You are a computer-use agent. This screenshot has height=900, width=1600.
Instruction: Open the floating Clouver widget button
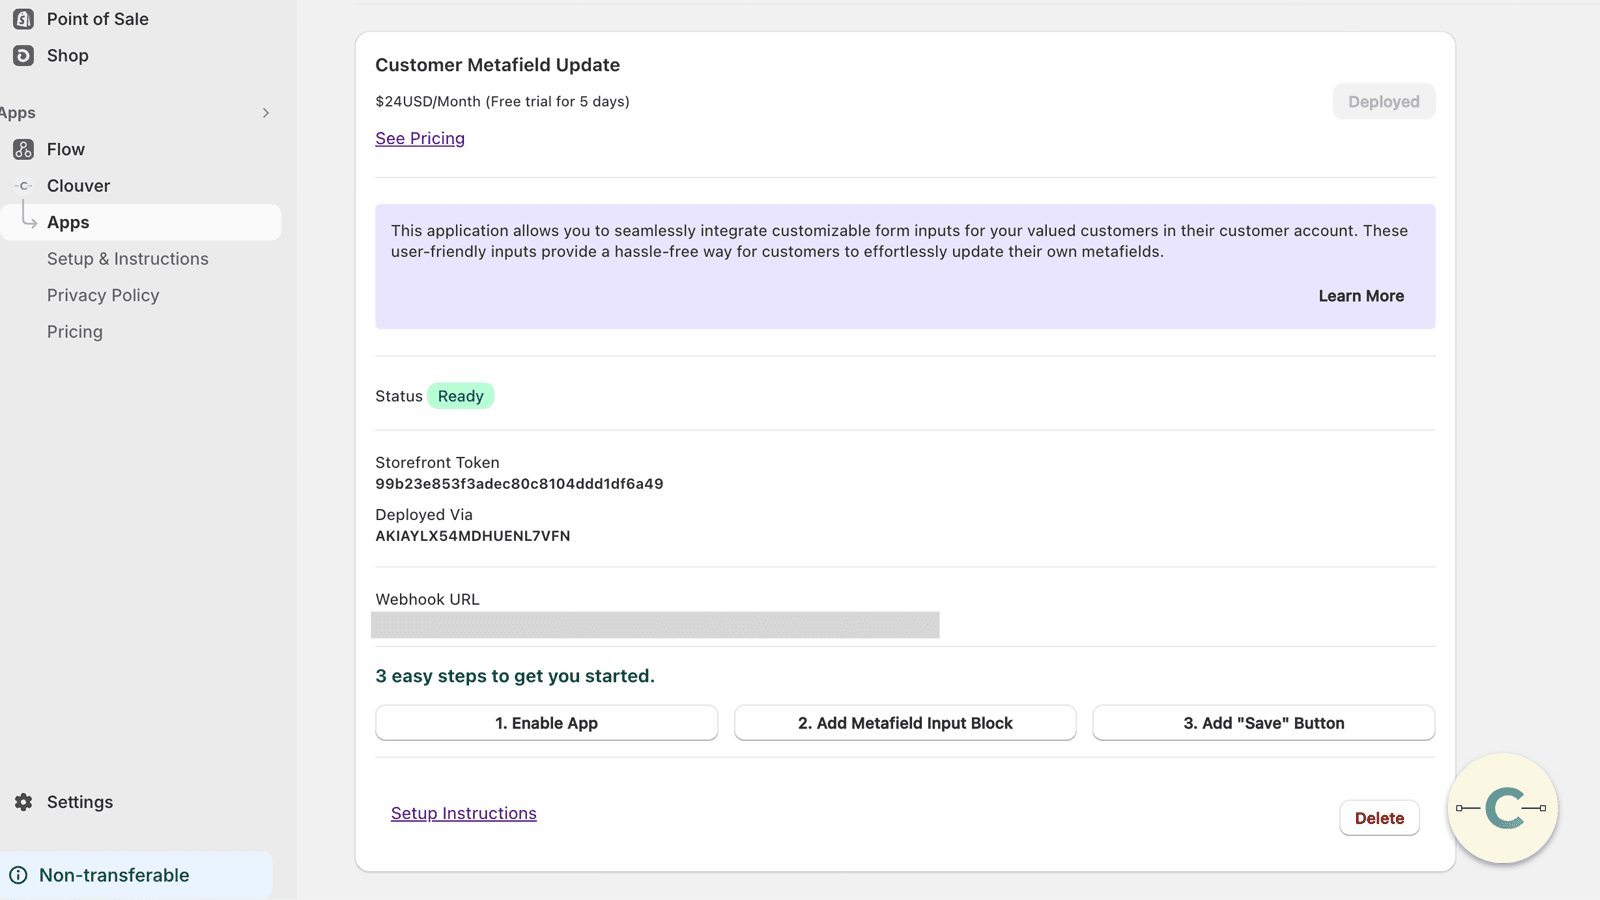[1501, 810]
